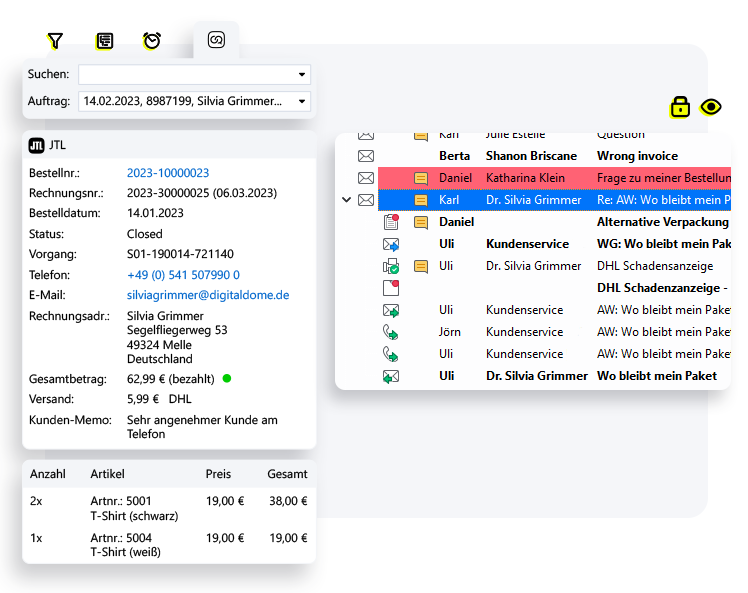The height and width of the screenshot is (593, 748).
Task: Click green paid status dot by Gesamtbetrag
Action: pyautogui.click(x=227, y=378)
